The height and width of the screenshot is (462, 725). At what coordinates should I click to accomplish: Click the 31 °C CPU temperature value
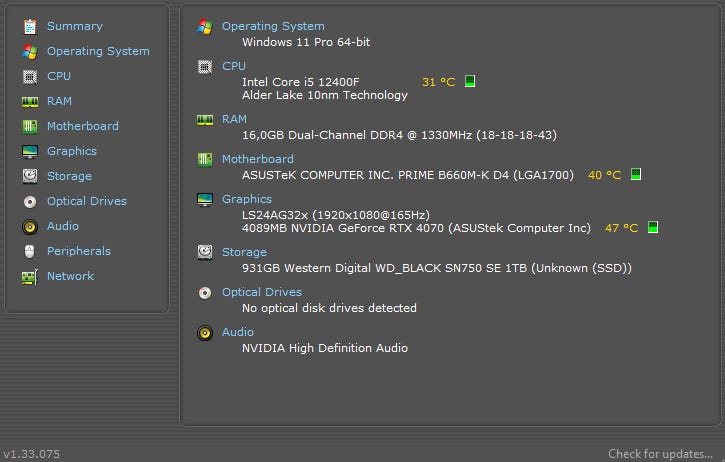click(x=439, y=82)
